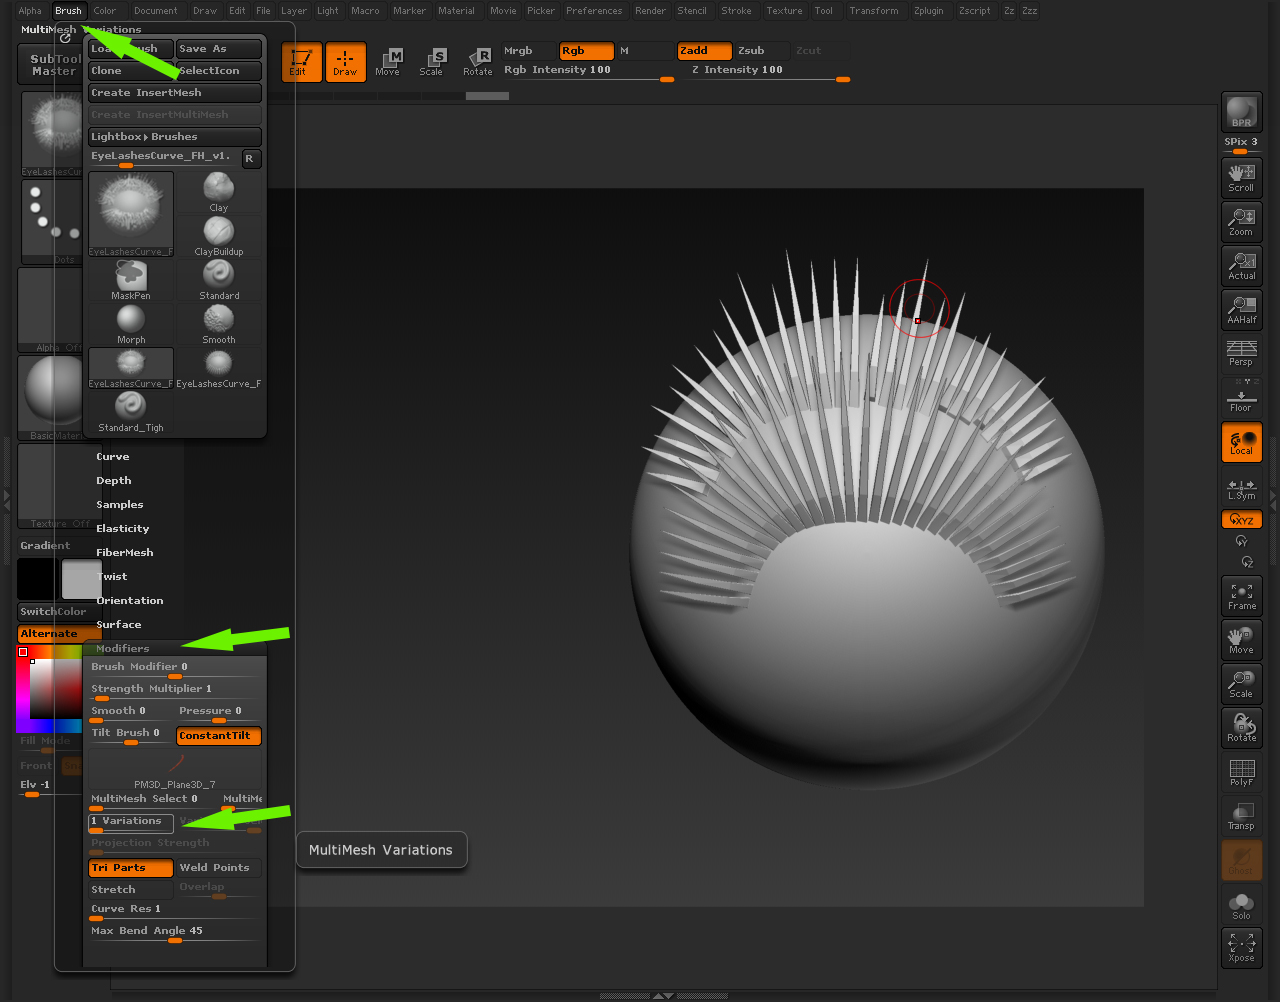This screenshot has height=1002, width=1280.
Task: Toggle the Zadd mode off
Action: tap(704, 51)
